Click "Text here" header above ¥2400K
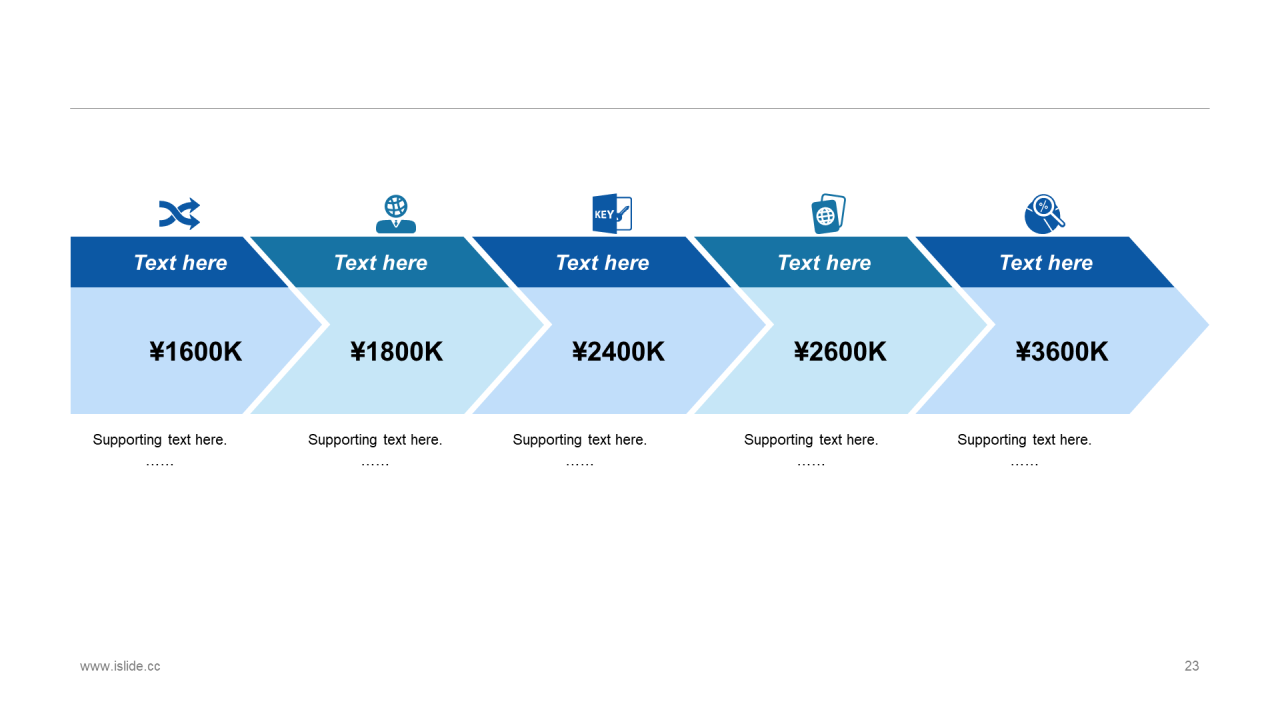Screen dimensions: 1280x720 point(602,263)
